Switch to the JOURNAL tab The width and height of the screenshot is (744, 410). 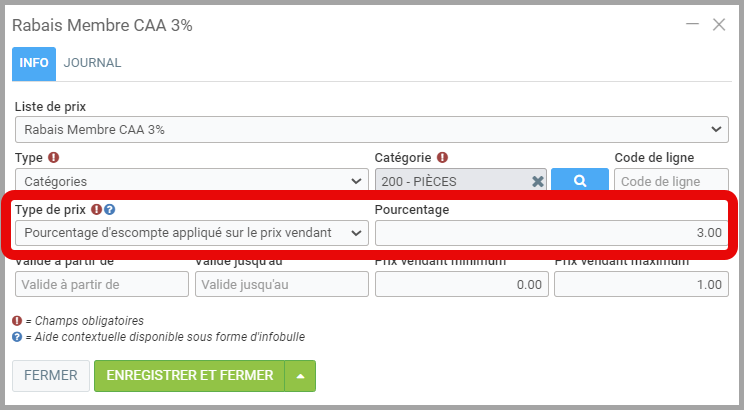point(92,63)
